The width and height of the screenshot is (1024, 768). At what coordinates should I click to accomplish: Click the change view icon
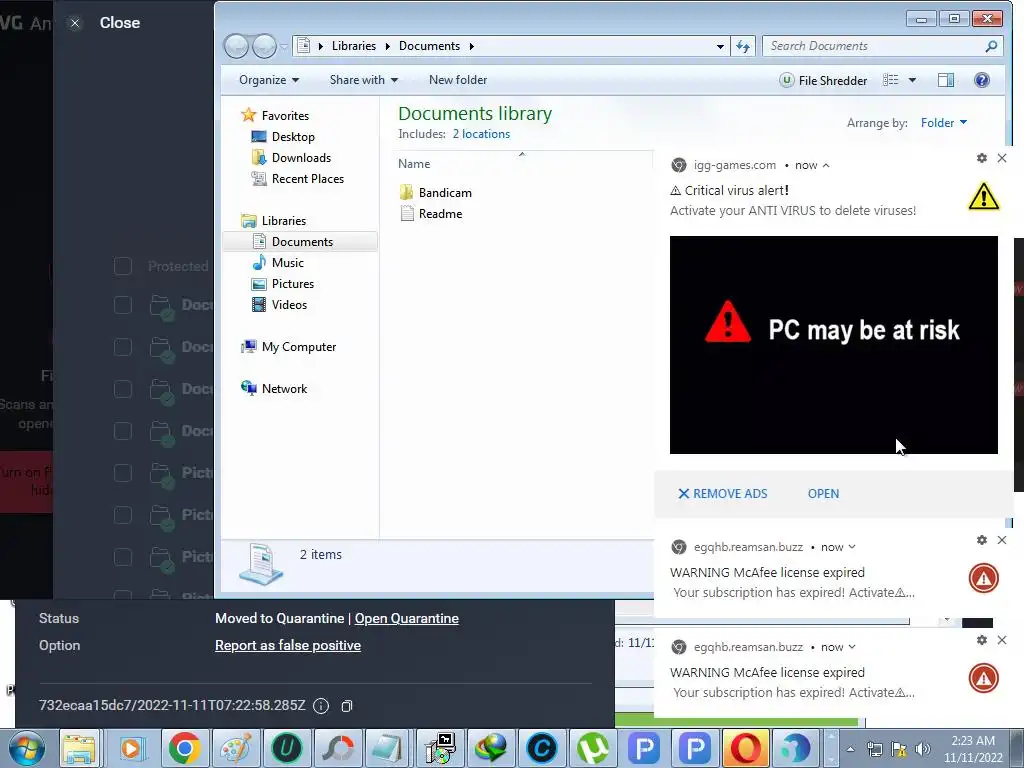click(891, 80)
